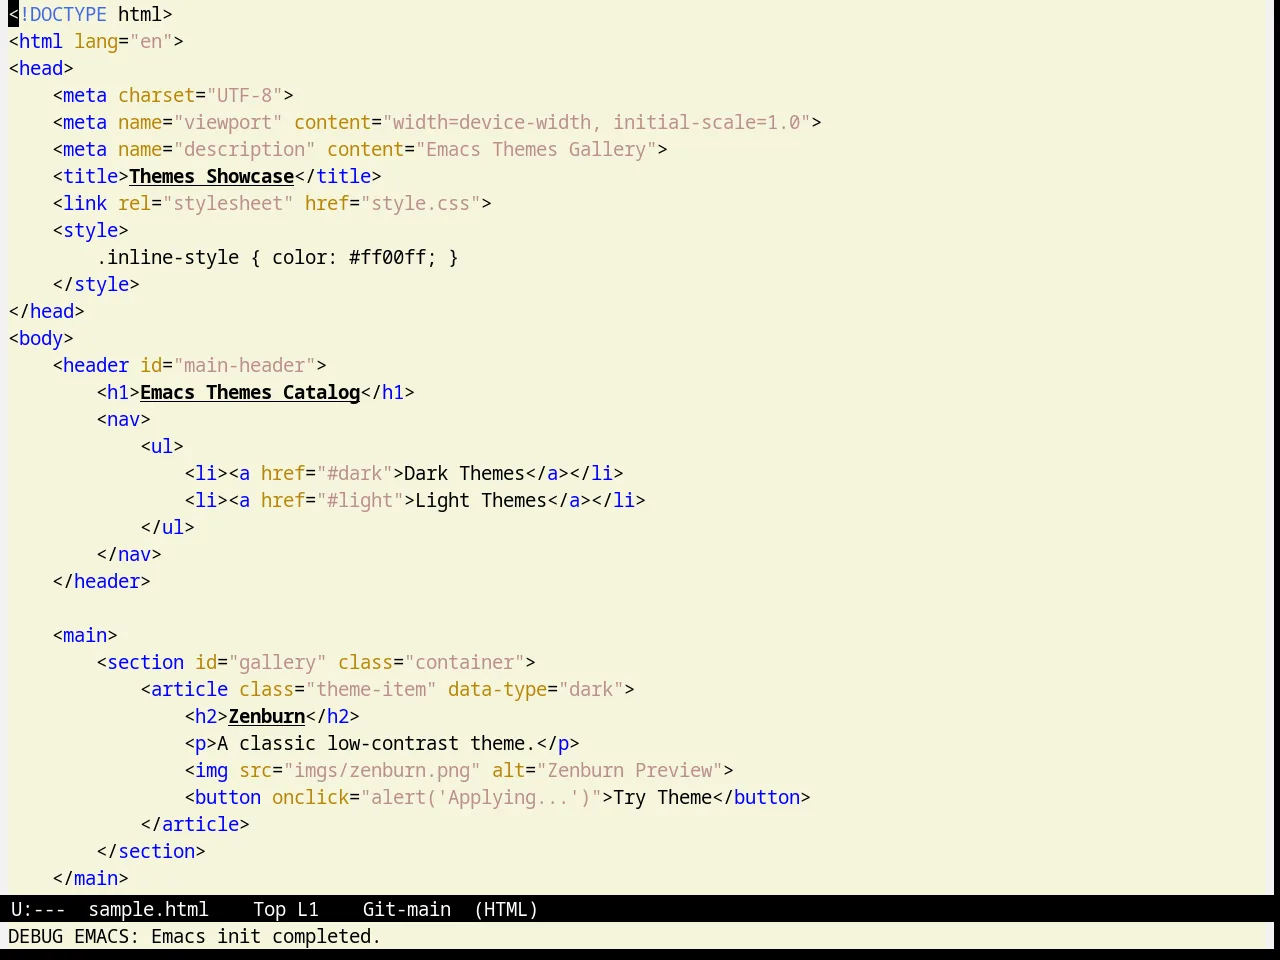Click the "Emacs Themes Gallery" content string
Viewport: 1280px width, 960px height.
[536, 149]
